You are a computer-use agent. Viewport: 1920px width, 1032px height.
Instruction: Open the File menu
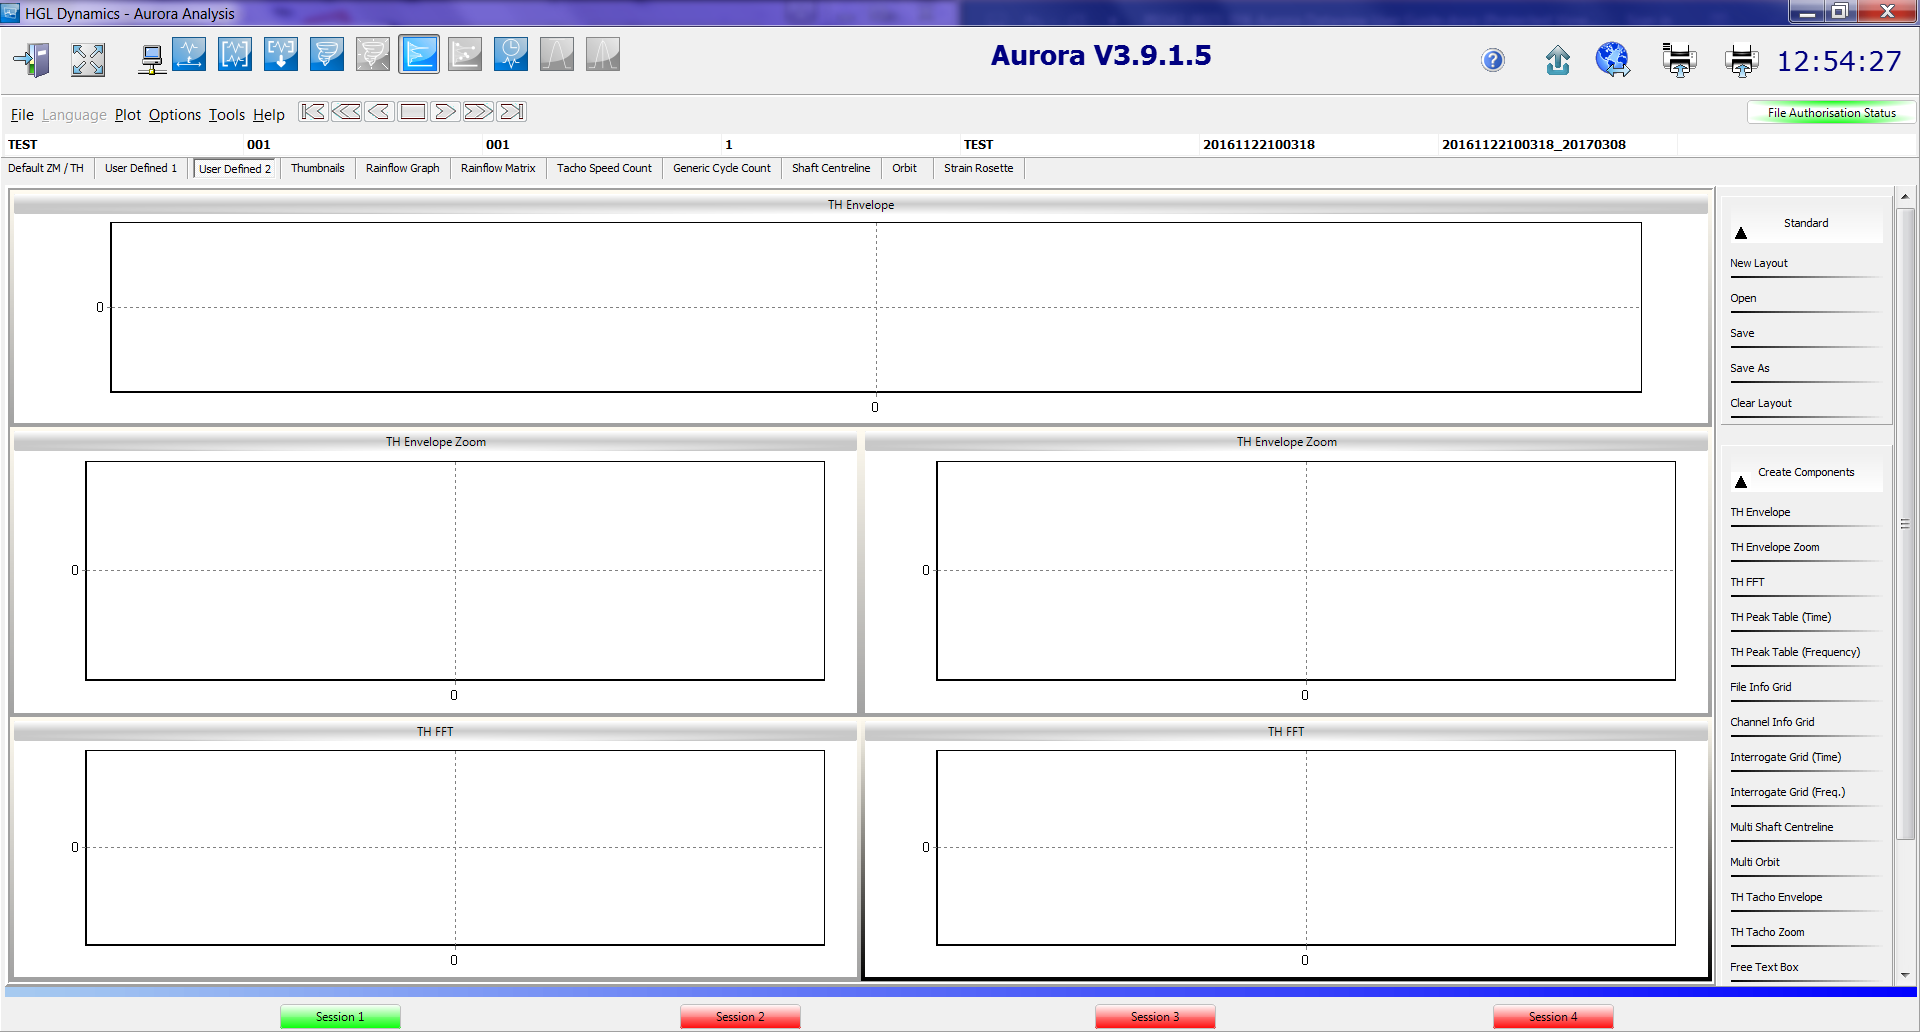[22, 115]
